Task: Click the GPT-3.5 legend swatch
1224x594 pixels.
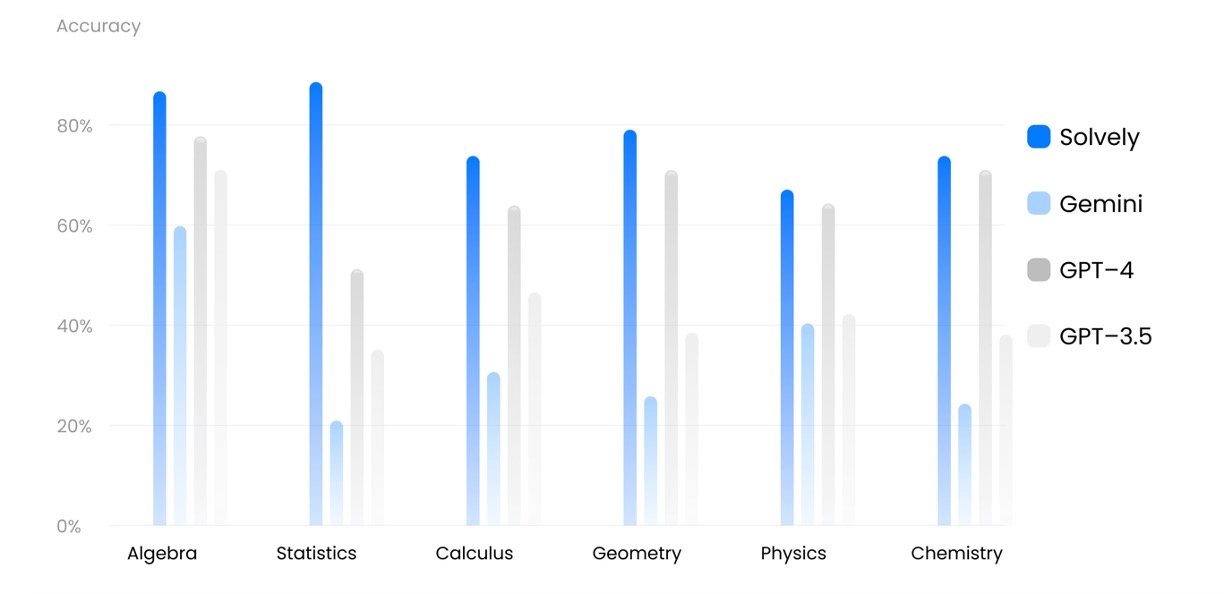Action: point(1039,336)
